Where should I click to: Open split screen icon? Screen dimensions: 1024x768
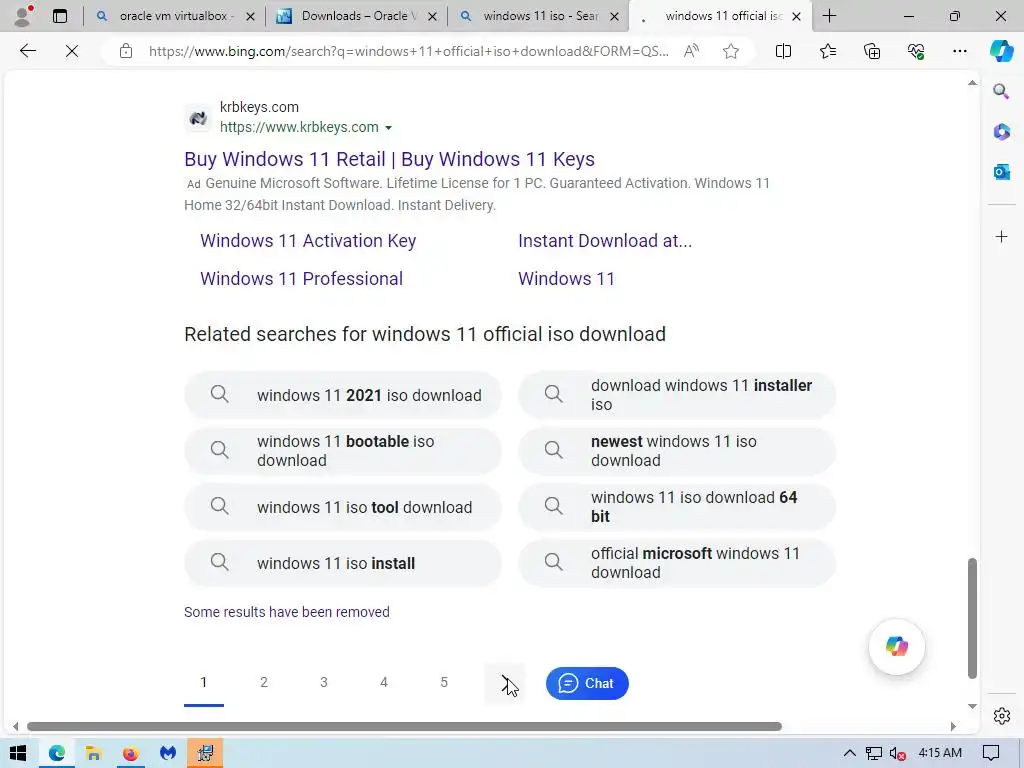tap(783, 51)
